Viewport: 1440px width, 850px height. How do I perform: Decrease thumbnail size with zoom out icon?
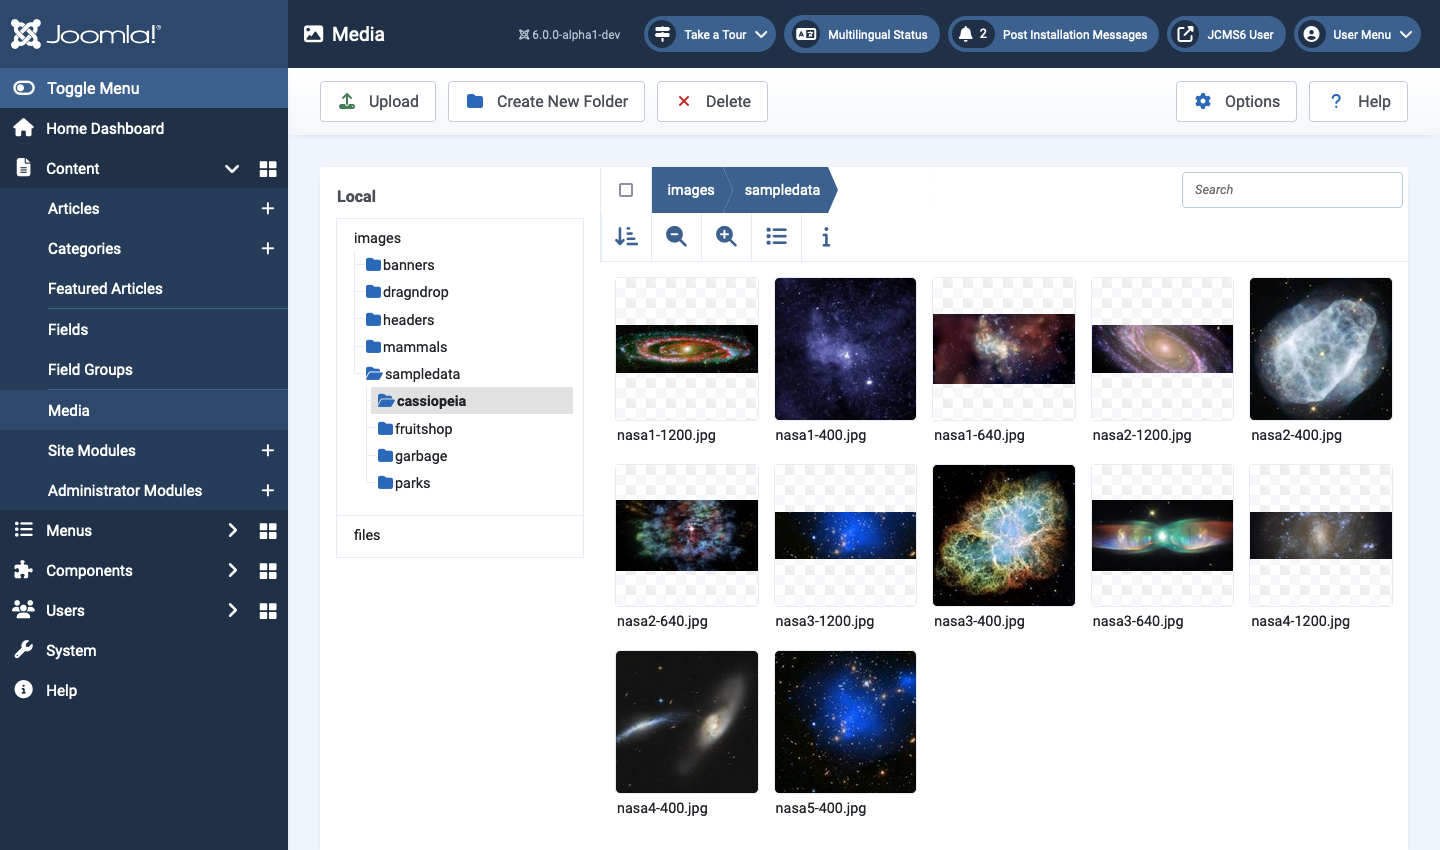click(676, 237)
